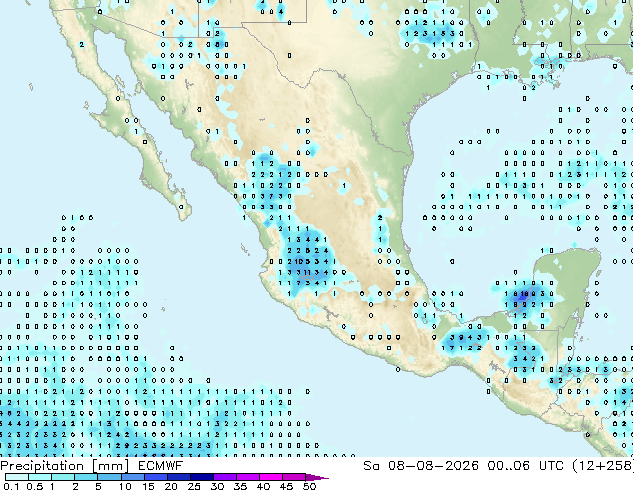Click the 1–2 mm legend color swatch
This screenshot has height=490, width=634.
pos(63,477)
